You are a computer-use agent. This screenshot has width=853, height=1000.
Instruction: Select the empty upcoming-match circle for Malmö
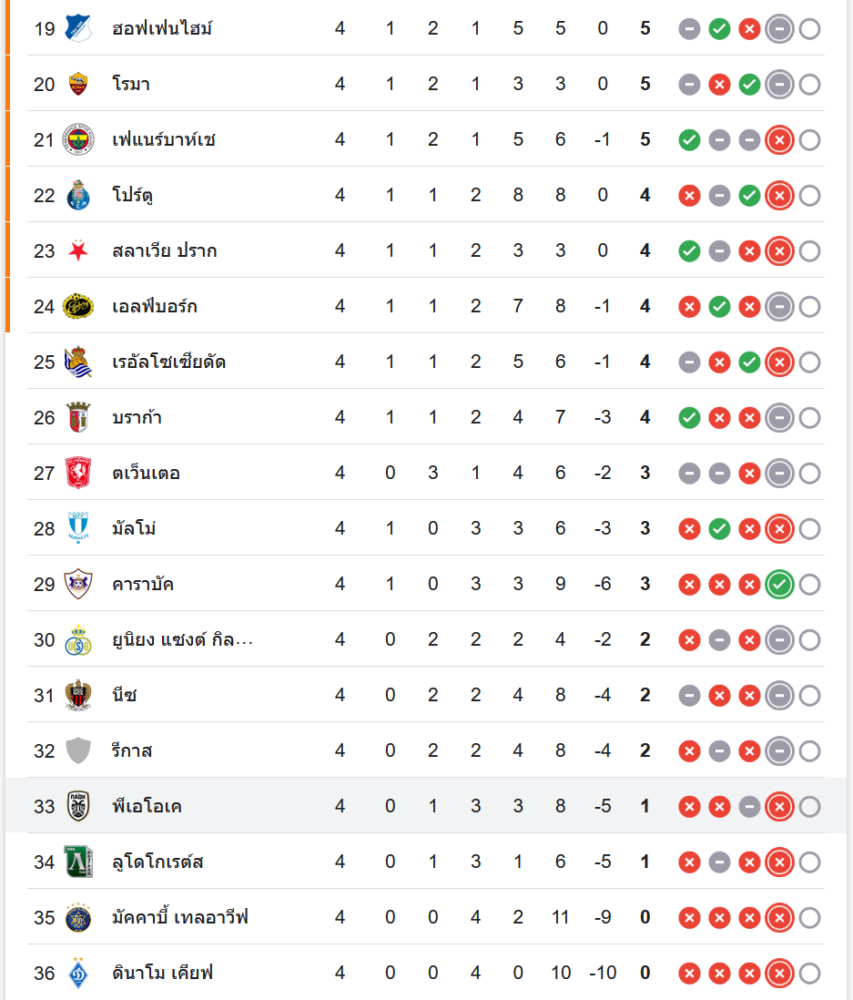pyautogui.click(x=810, y=529)
